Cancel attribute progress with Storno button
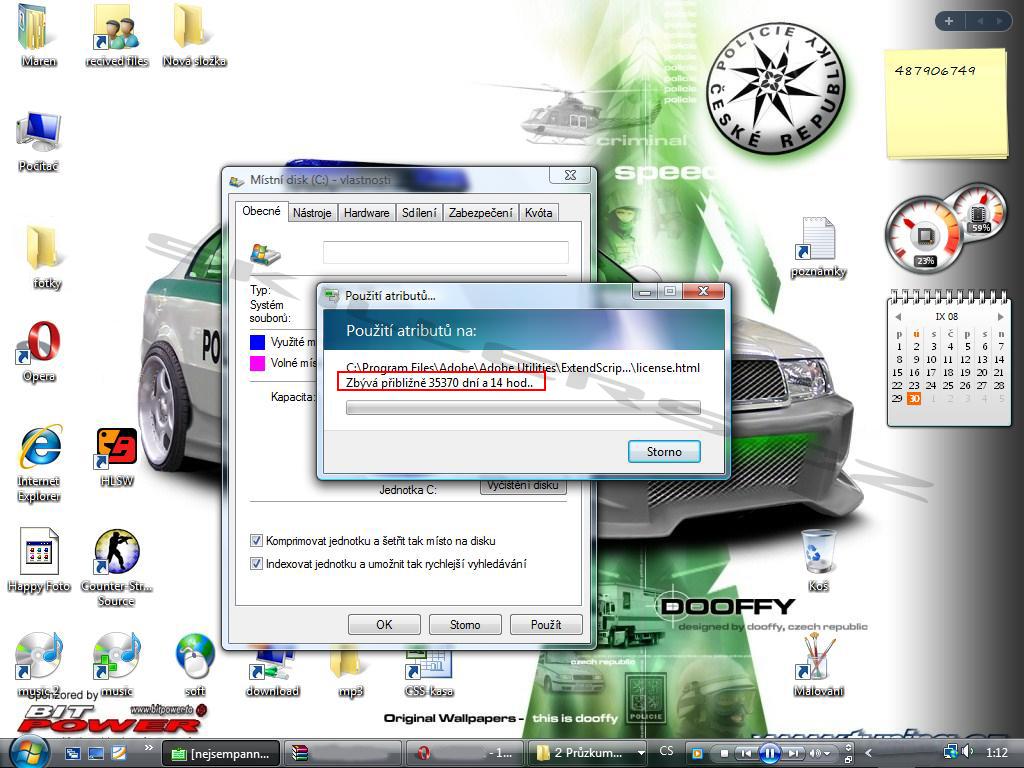 tap(664, 452)
